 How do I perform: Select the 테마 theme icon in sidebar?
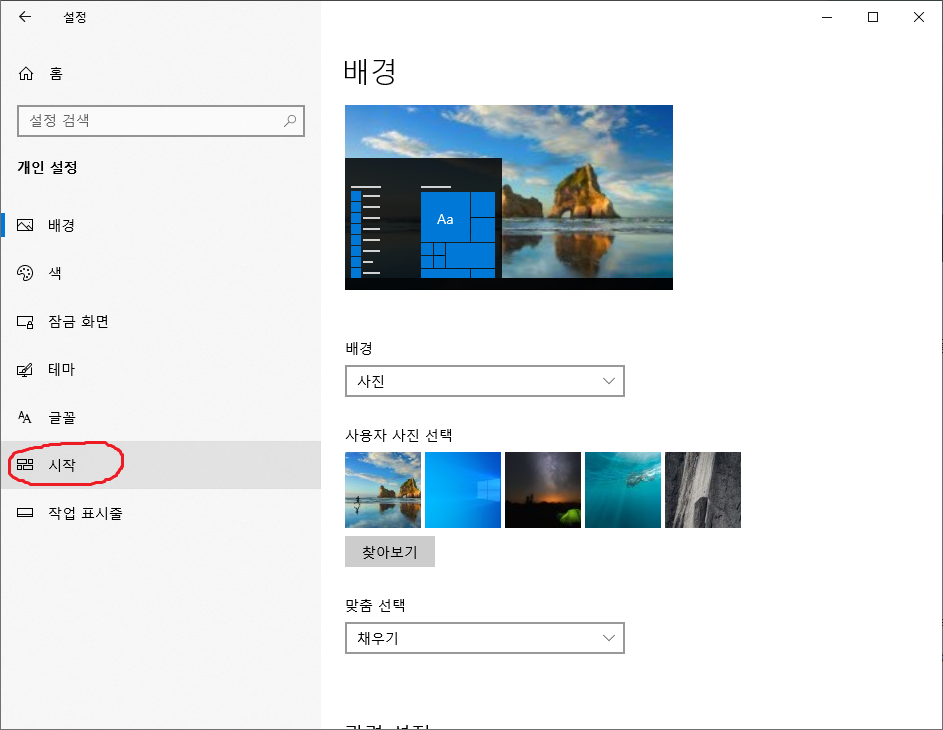click(x=26, y=370)
